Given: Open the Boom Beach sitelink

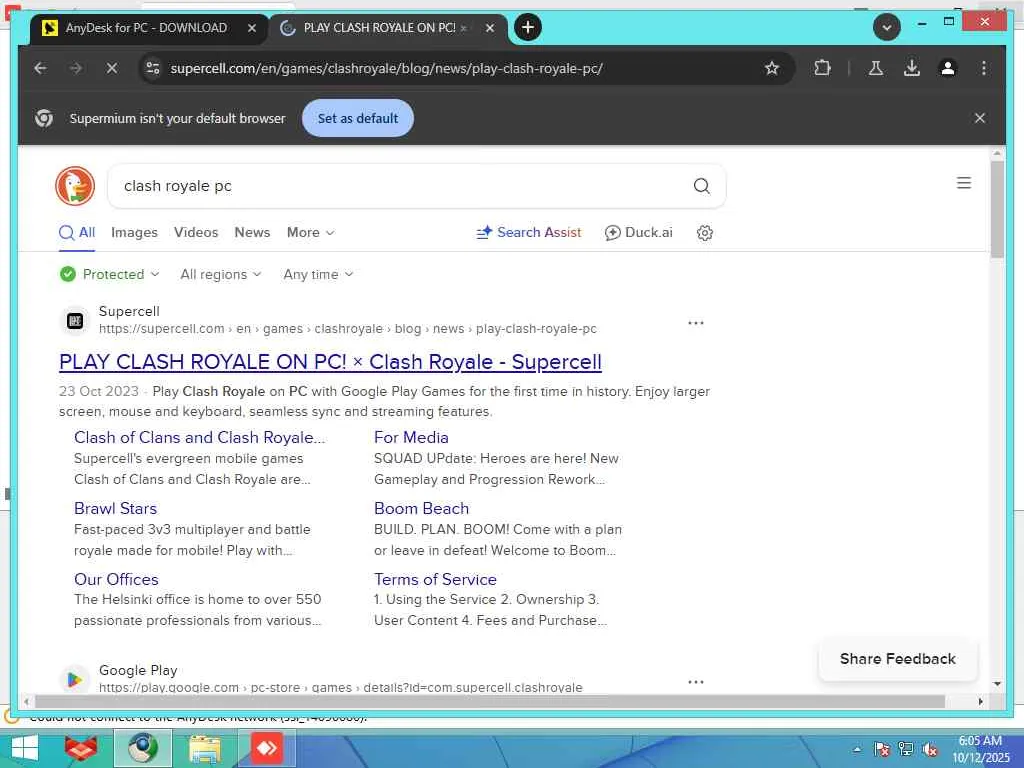Looking at the screenshot, I should (x=421, y=509).
